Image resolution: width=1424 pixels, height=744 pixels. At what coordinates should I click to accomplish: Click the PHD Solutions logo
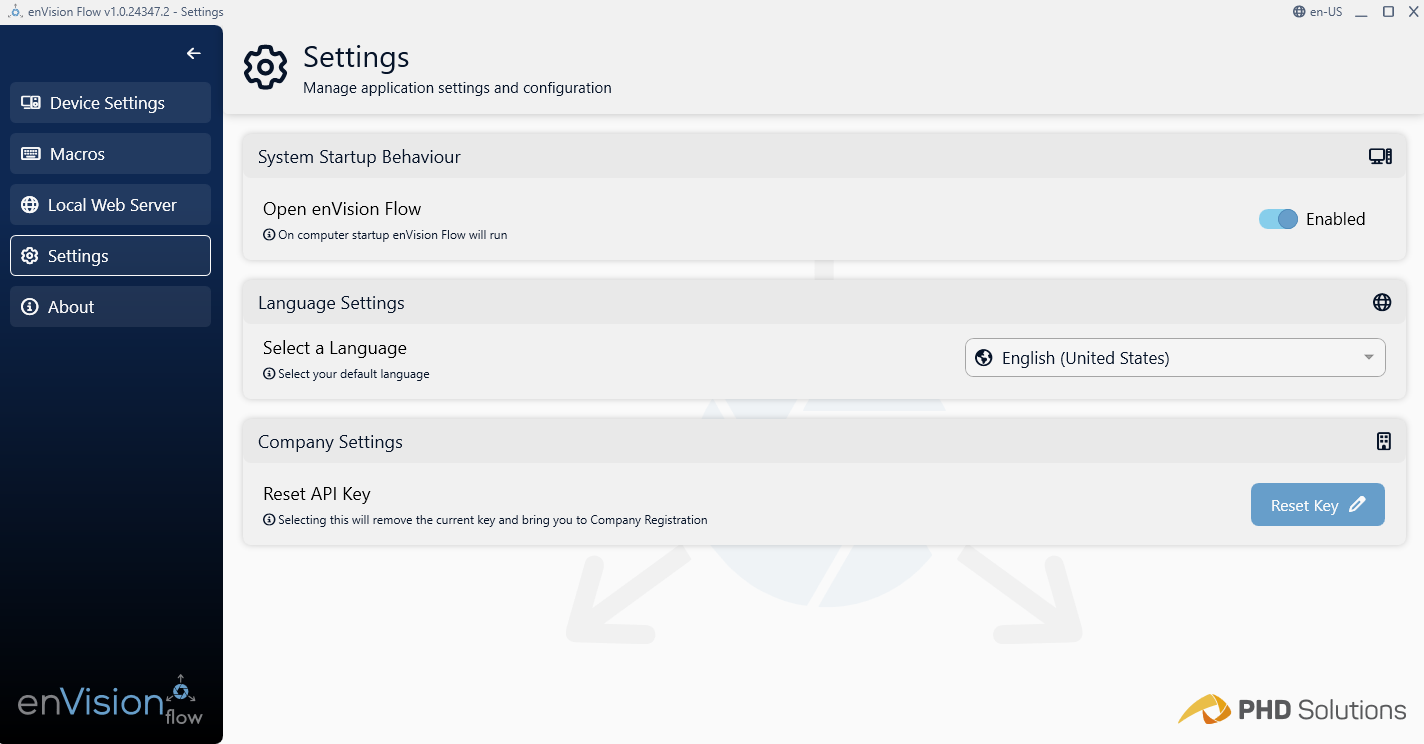pyautogui.click(x=1292, y=710)
